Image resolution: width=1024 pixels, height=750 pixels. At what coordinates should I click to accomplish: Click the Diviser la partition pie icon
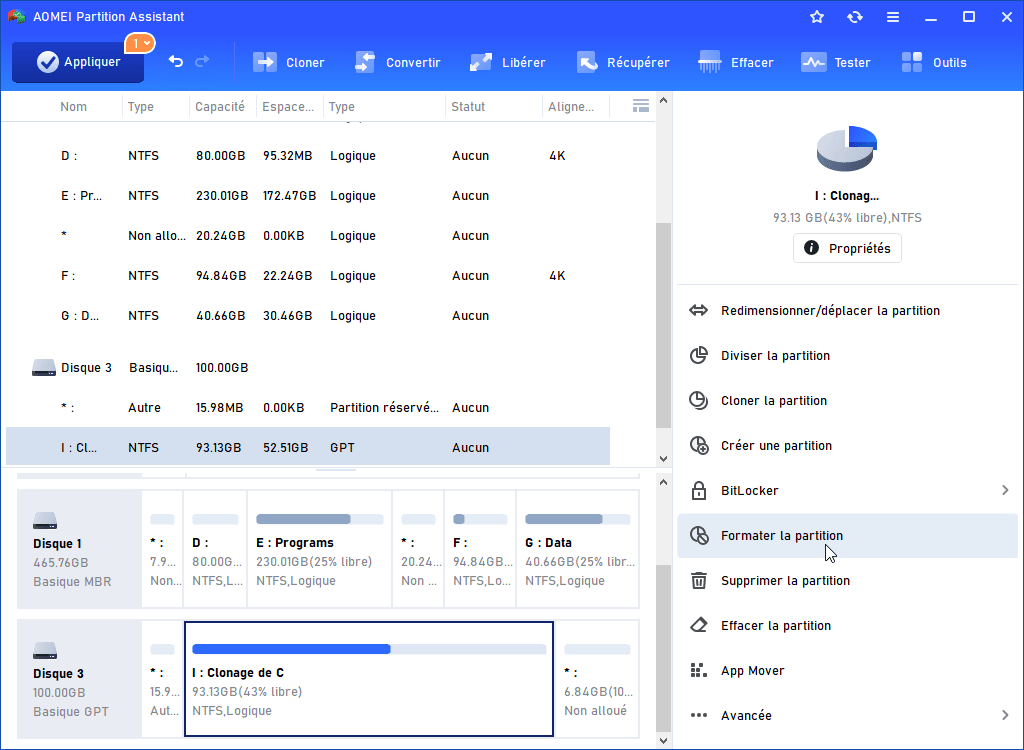[699, 355]
